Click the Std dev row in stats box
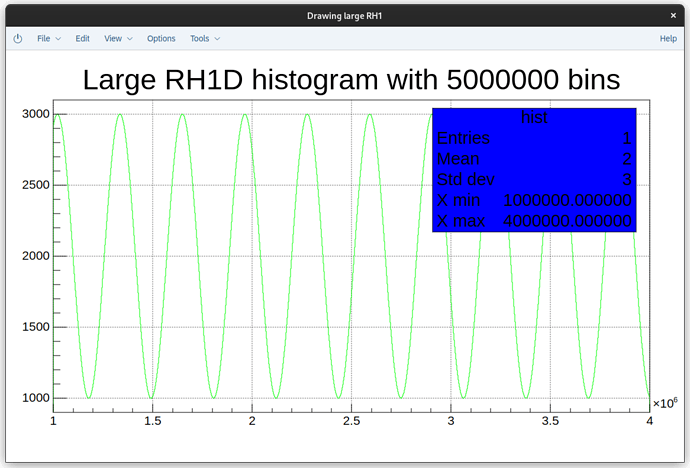 534,180
